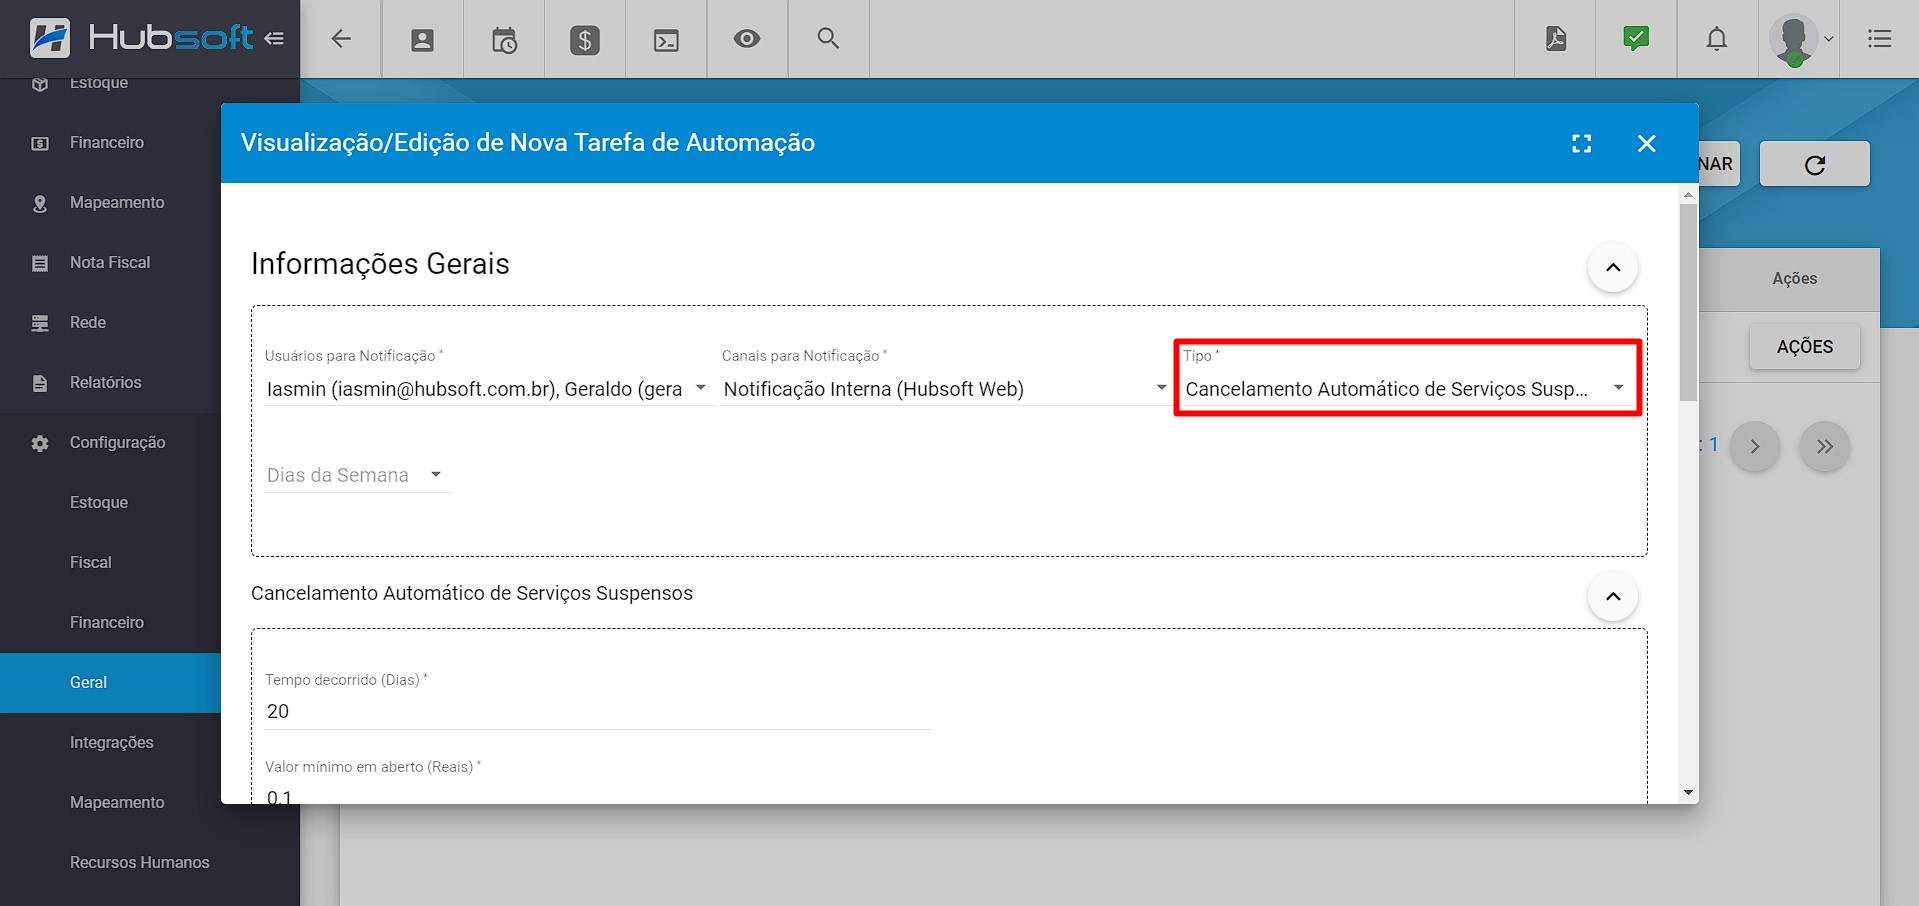Click the green checked message icon
The height and width of the screenshot is (906, 1919).
1636,39
